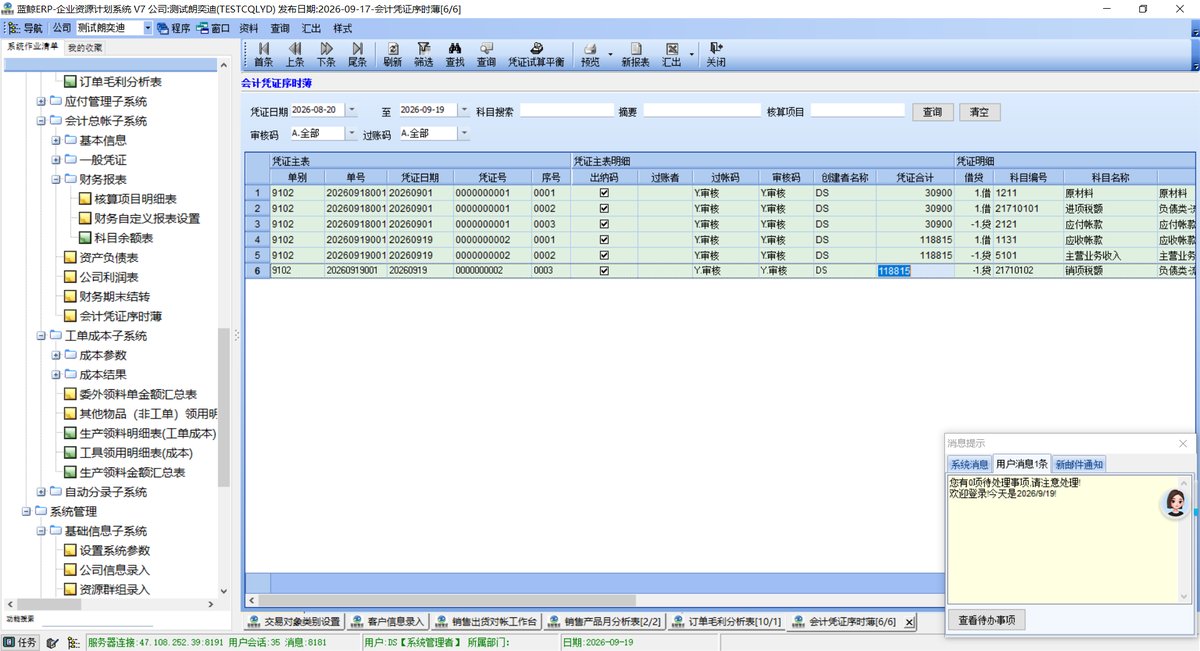Toggle 出纳码 checkbox in row 5

click(x=604, y=255)
